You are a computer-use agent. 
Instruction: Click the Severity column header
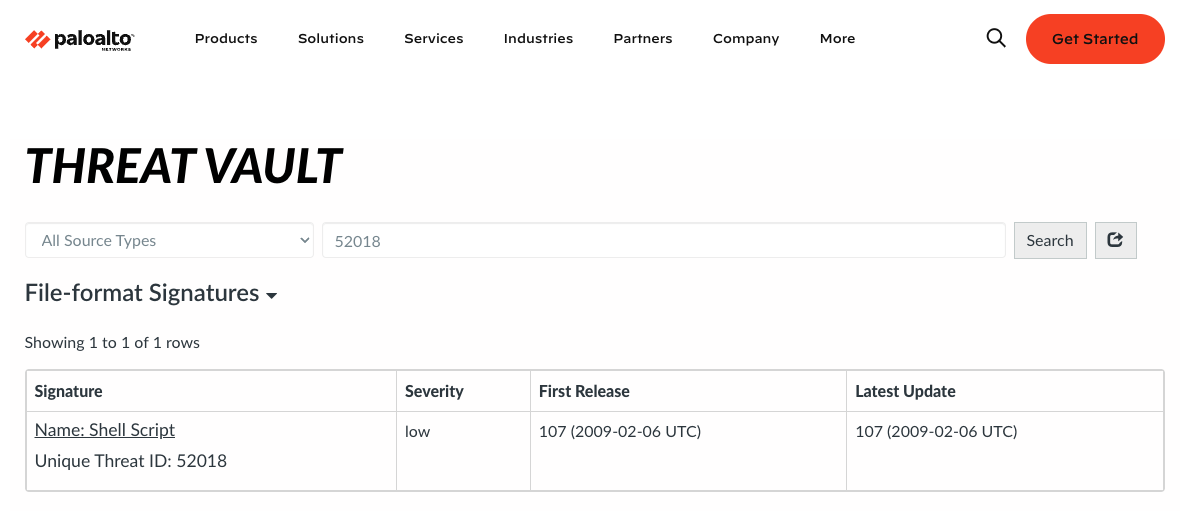coord(434,391)
